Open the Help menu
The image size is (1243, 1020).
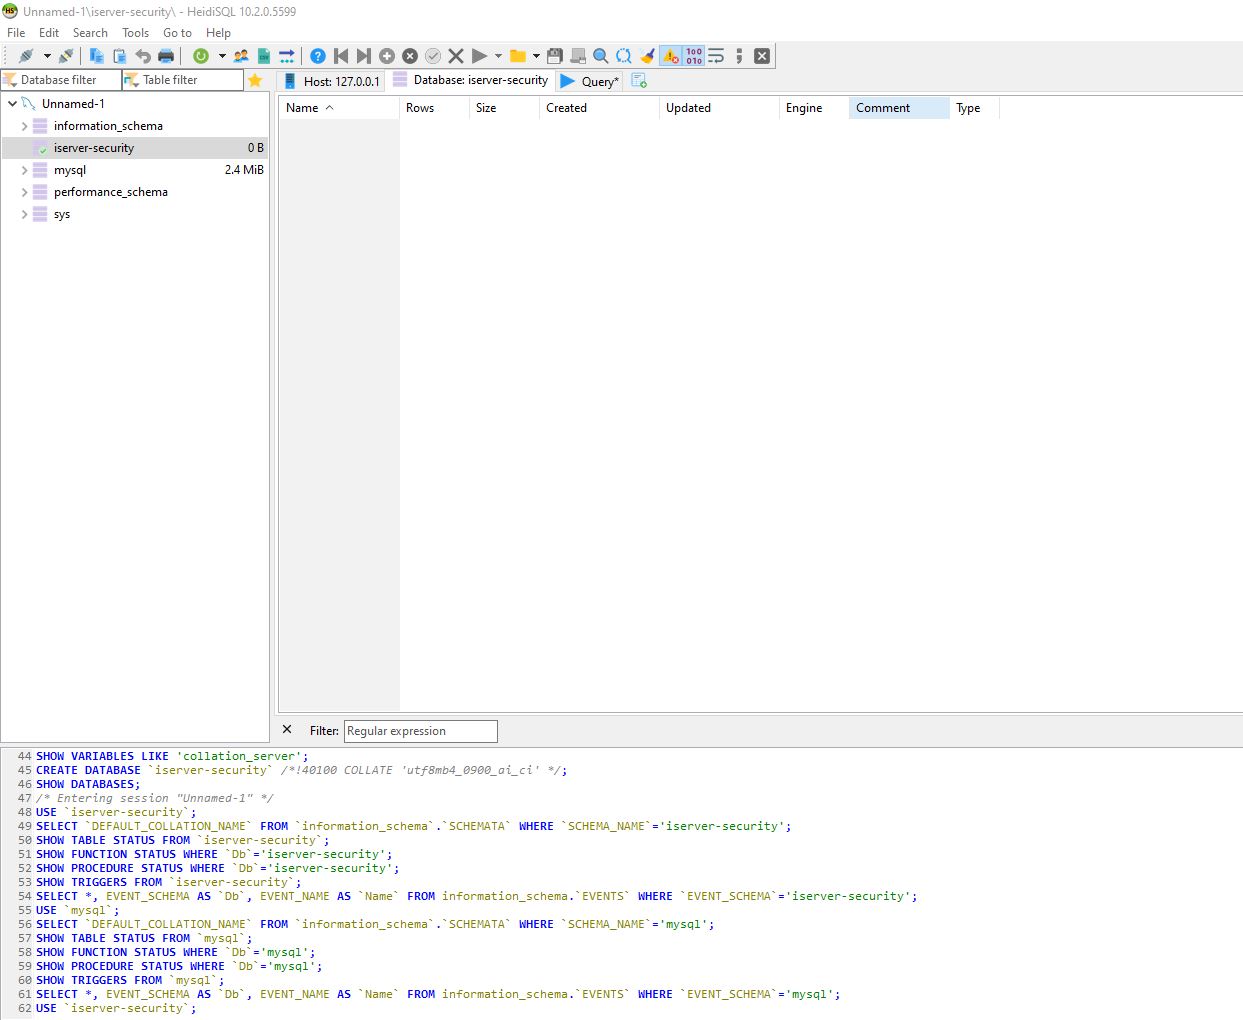(218, 33)
